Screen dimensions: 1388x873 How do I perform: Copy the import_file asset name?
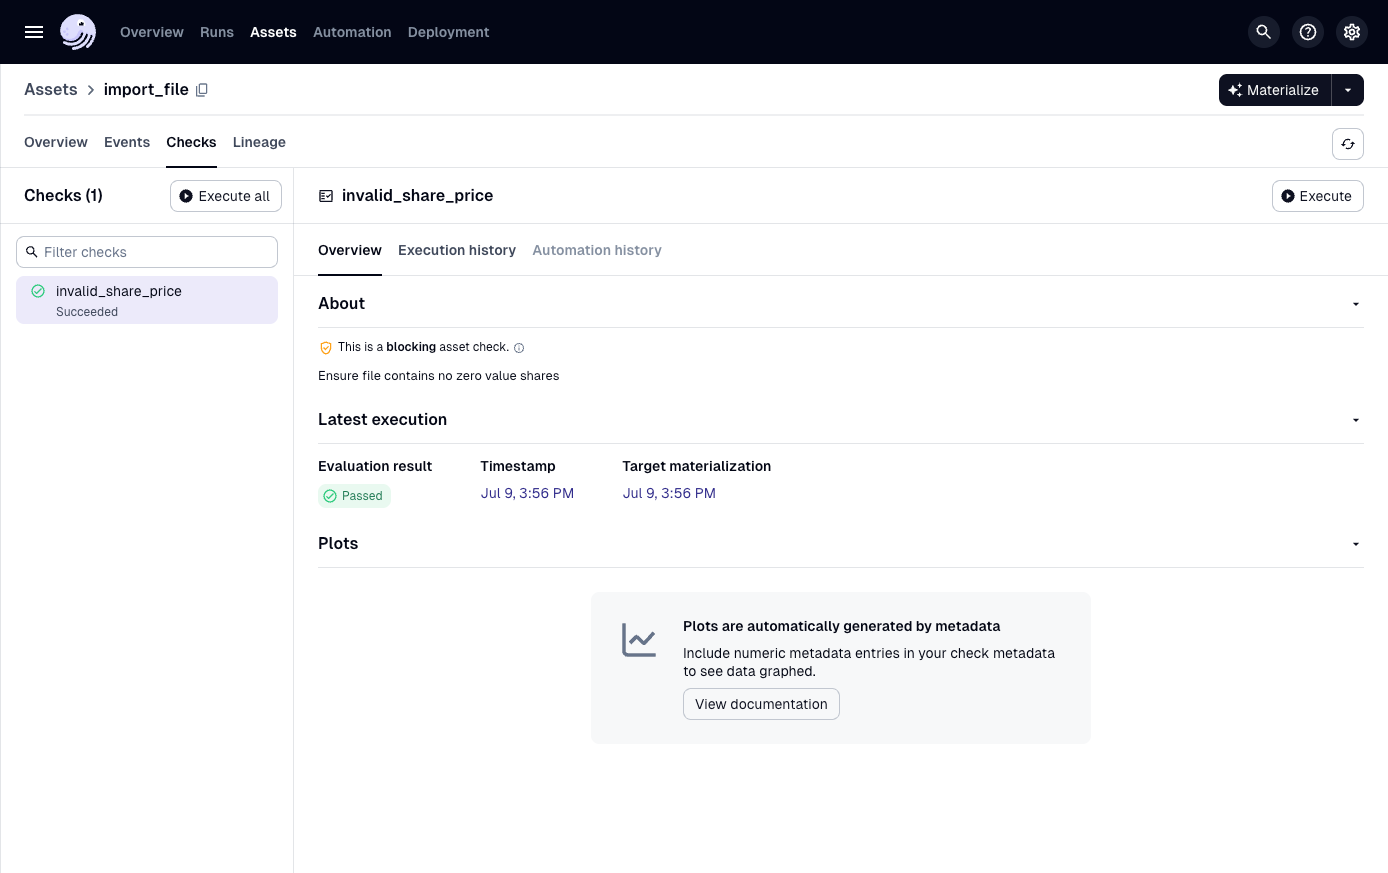(202, 89)
